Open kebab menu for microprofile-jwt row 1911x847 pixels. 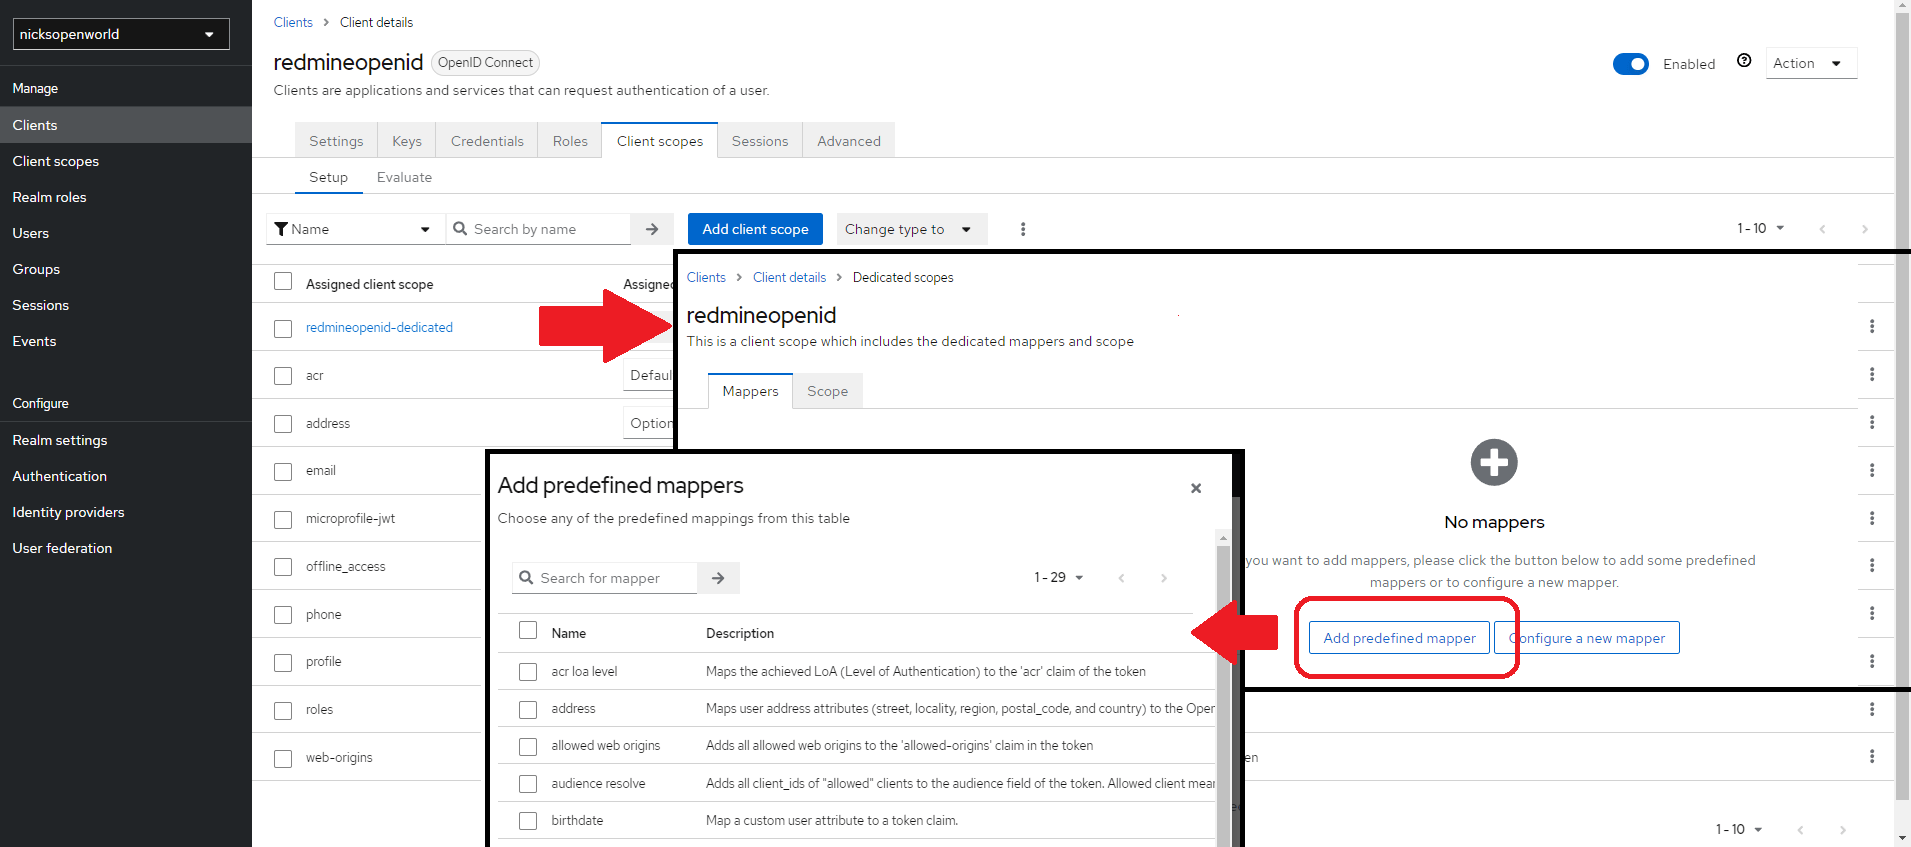1872,518
